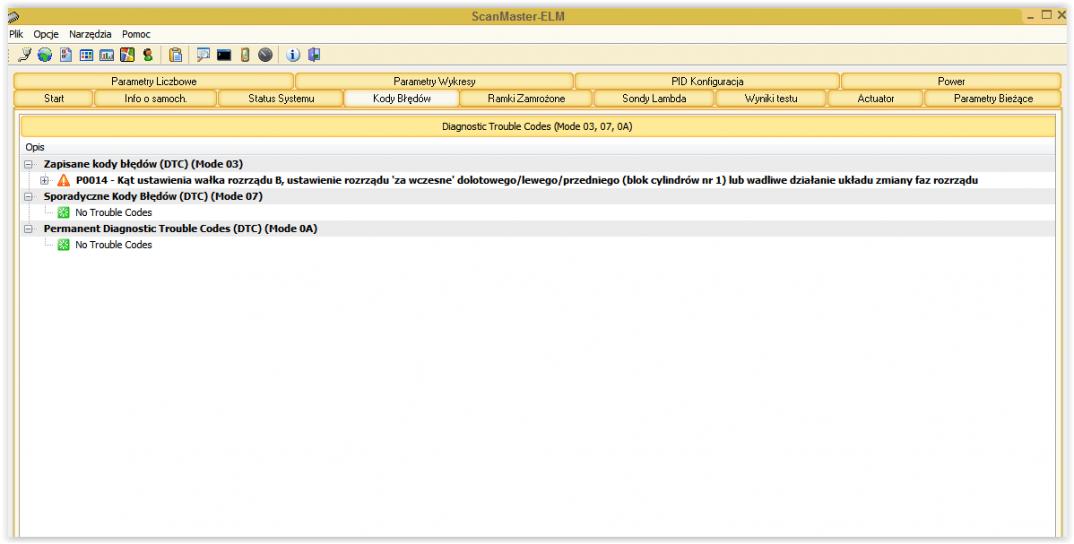Click the ScanMaster-ELM title bar app icon
Viewport: 1074px width, 544px height.
[x=14, y=16]
